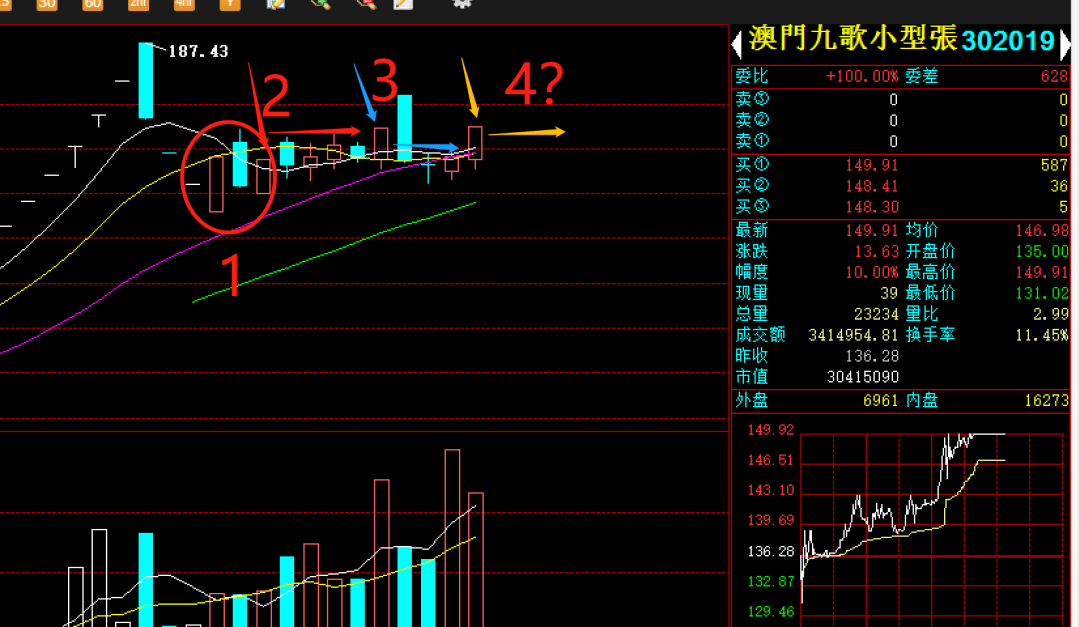
Task: Click the latest red candlestick on the K-line chart
Action: tap(475, 143)
